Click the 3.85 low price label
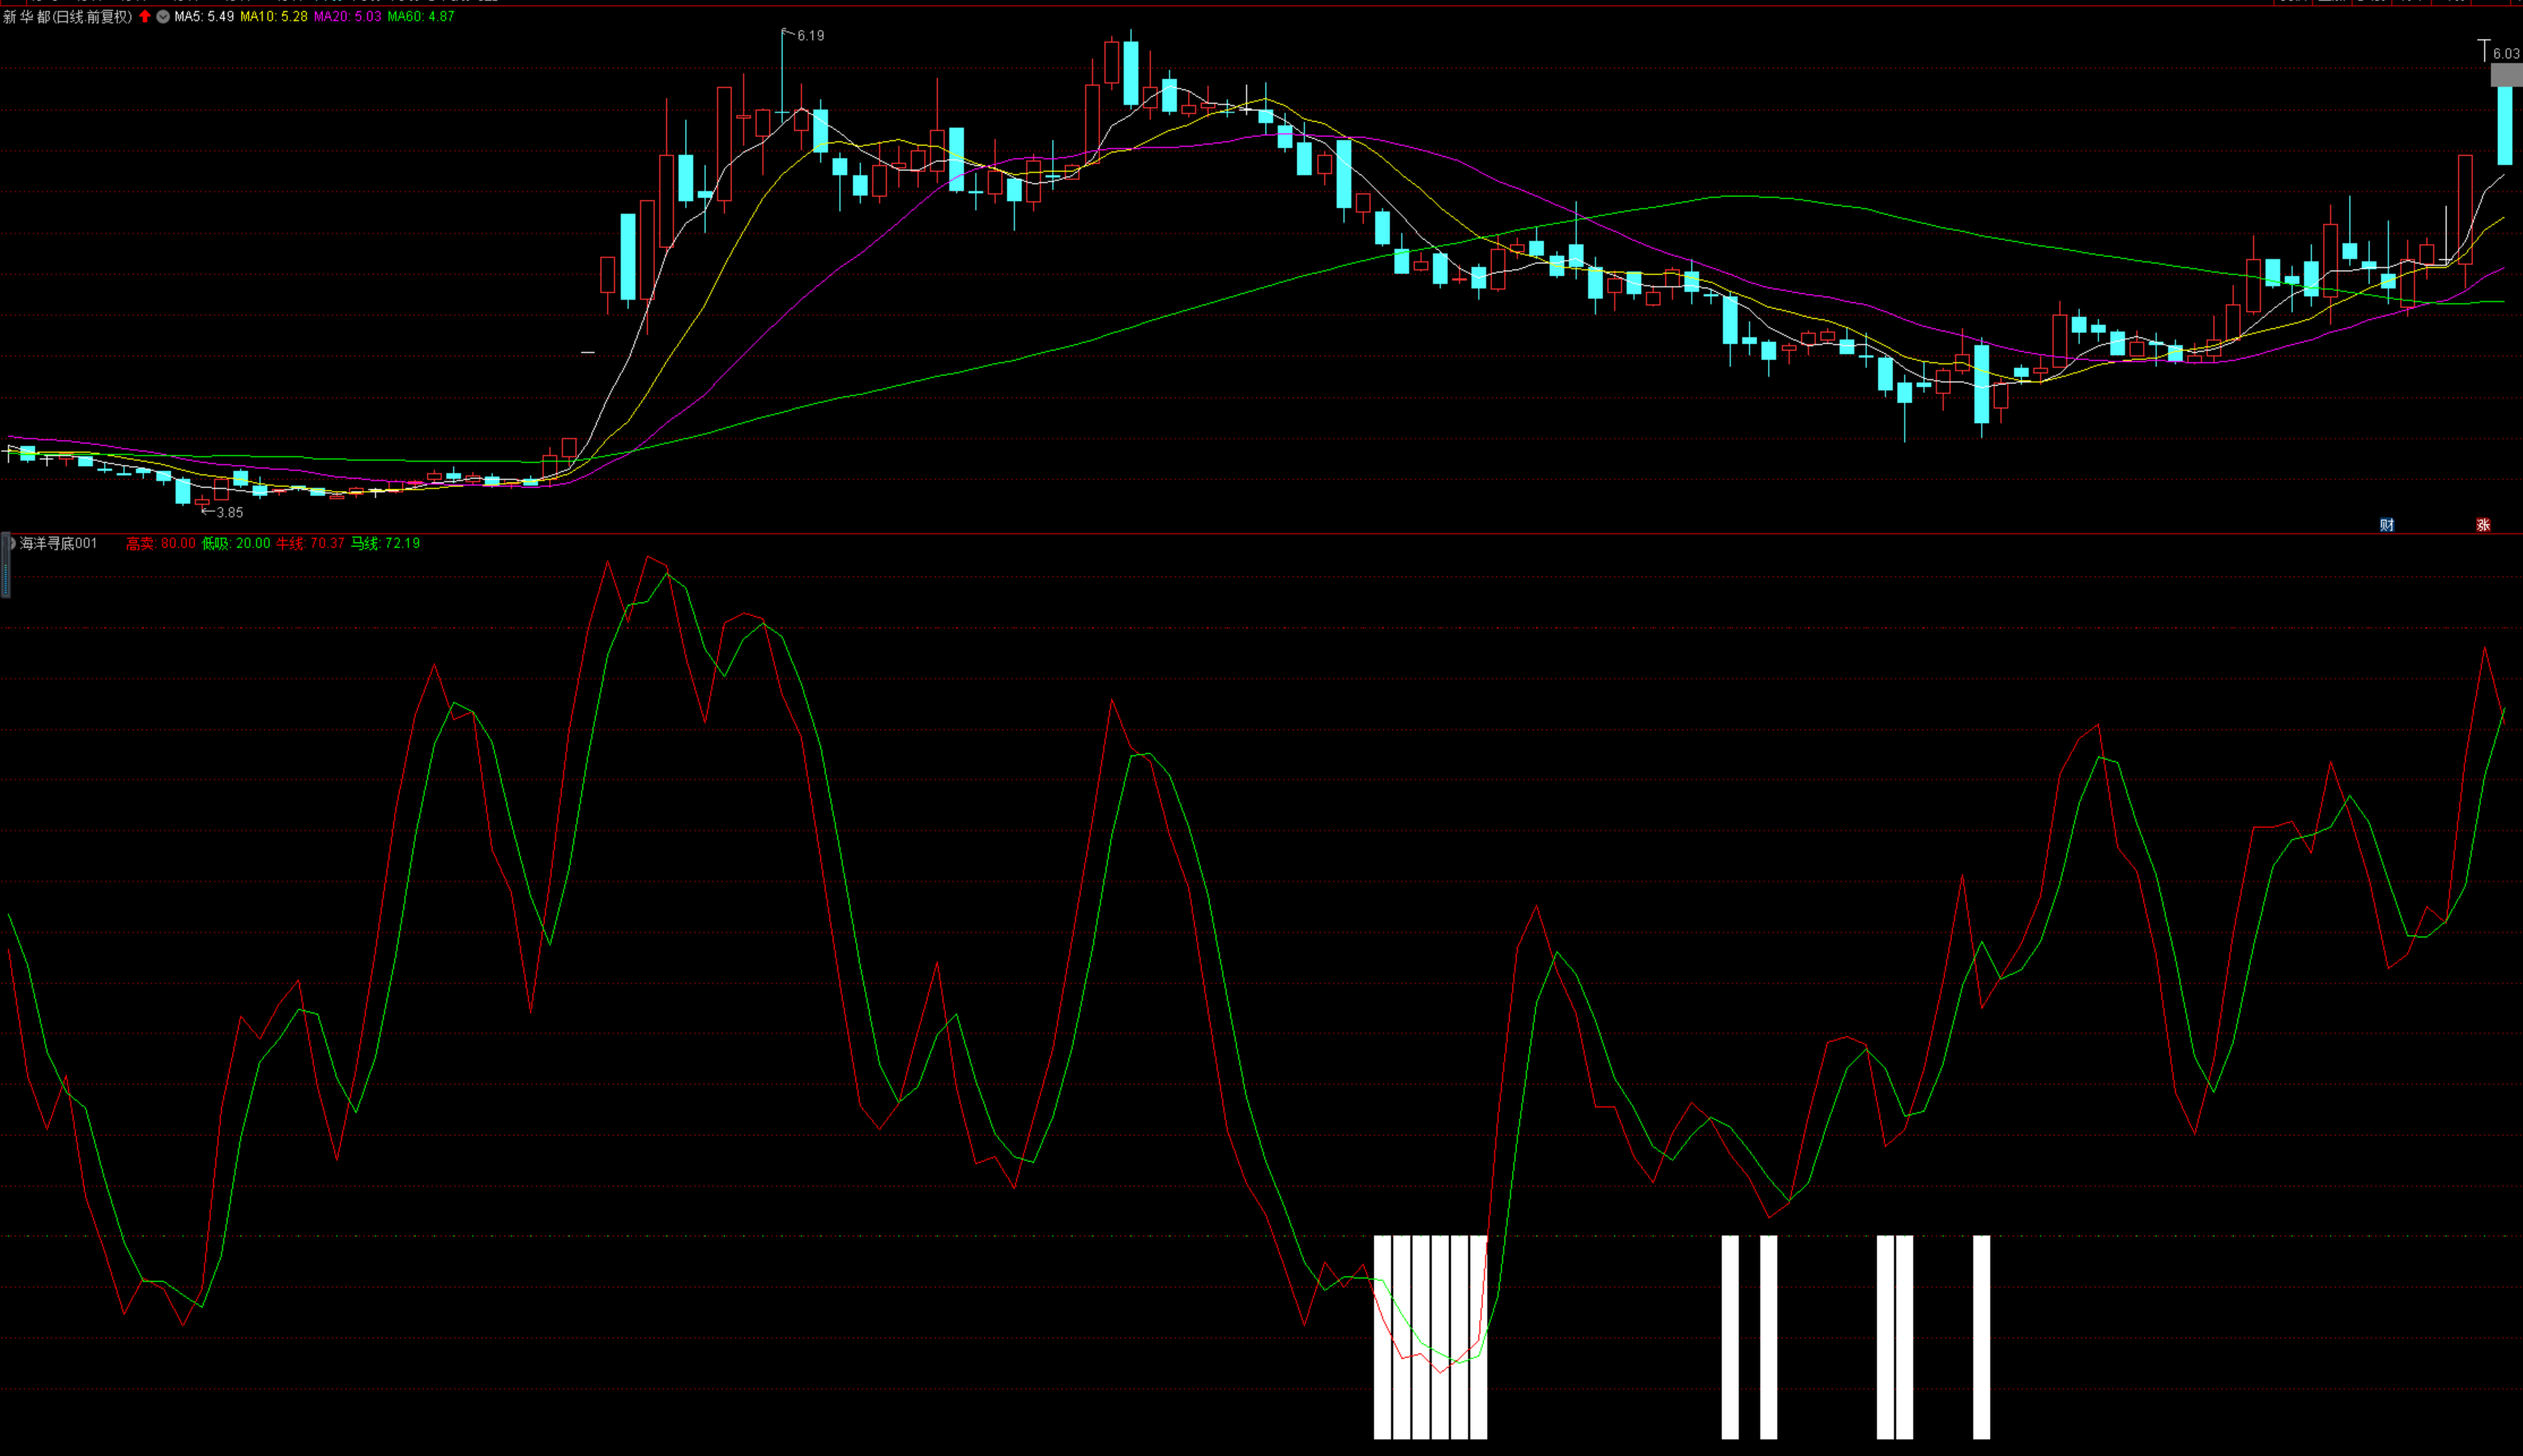The height and width of the screenshot is (1456, 2523). 229,513
